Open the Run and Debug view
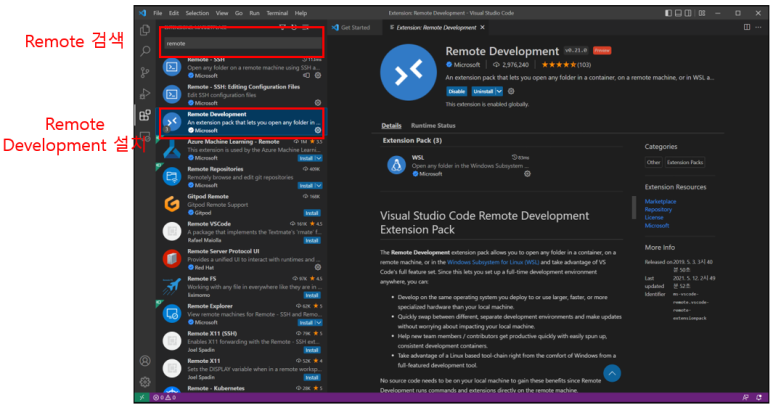Image resolution: width=773 pixels, height=405 pixels. tap(145, 94)
